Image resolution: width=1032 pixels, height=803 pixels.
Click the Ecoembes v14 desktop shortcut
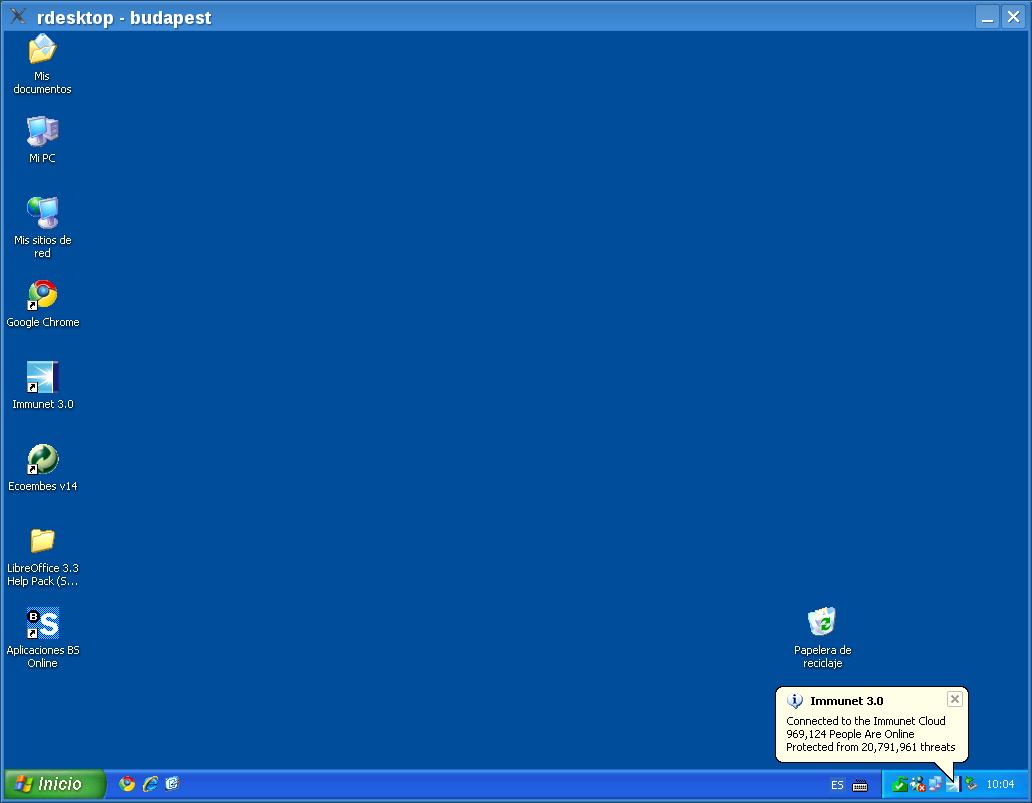[42, 459]
